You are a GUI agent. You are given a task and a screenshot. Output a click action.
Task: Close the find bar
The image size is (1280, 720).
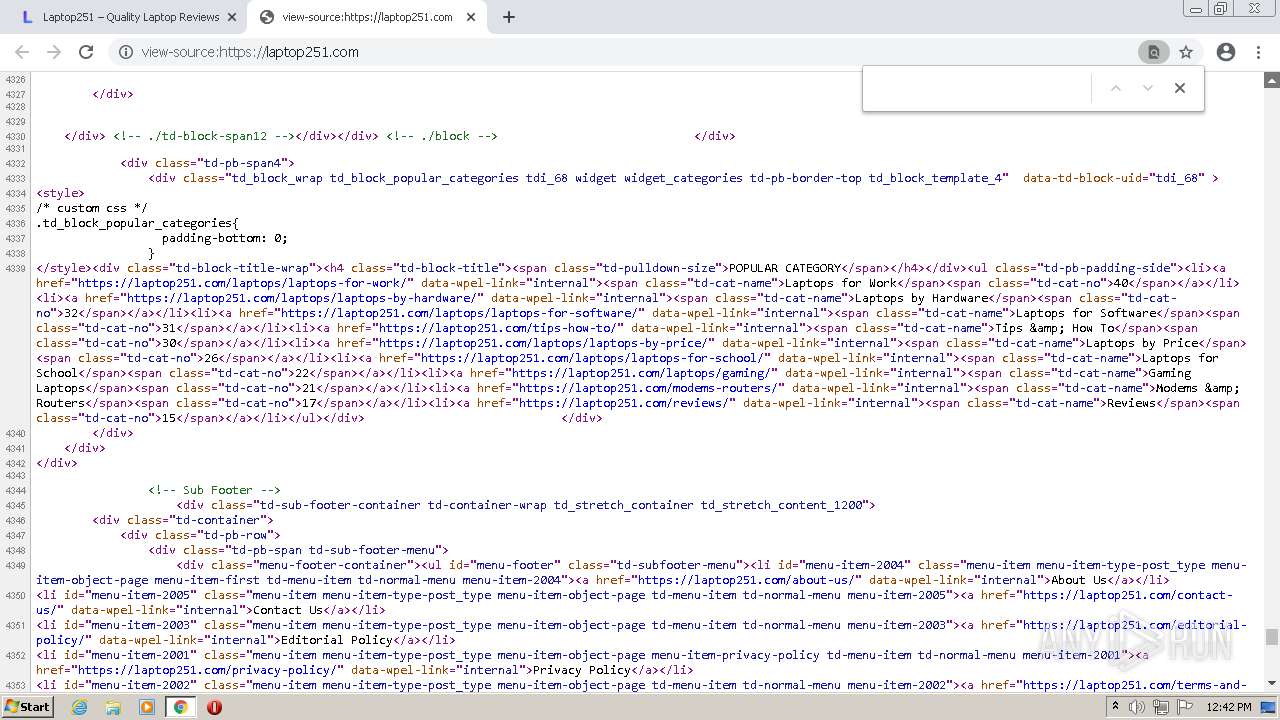click(1180, 88)
